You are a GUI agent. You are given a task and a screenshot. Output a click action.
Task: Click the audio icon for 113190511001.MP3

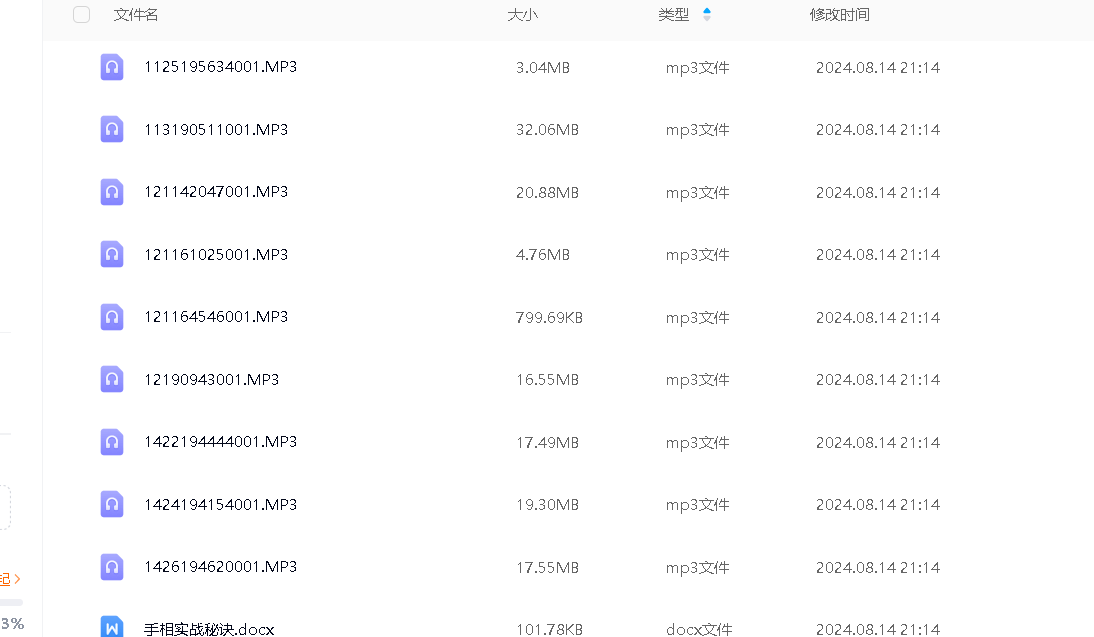point(112,129)
